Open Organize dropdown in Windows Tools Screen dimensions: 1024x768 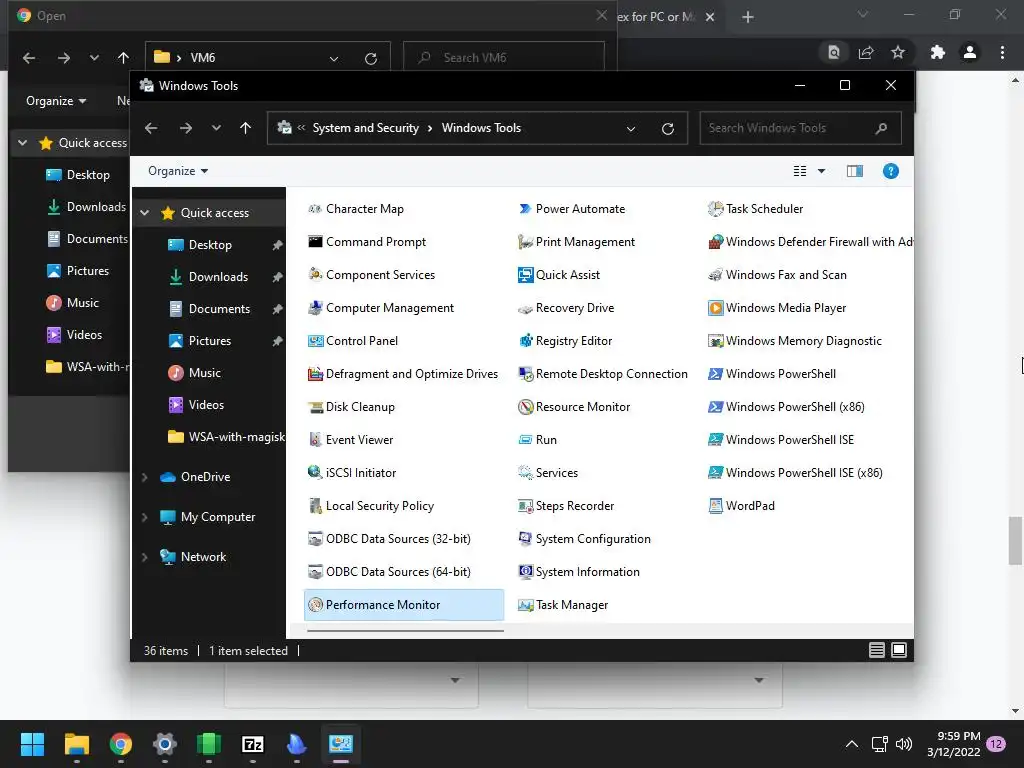pos(178,171)
